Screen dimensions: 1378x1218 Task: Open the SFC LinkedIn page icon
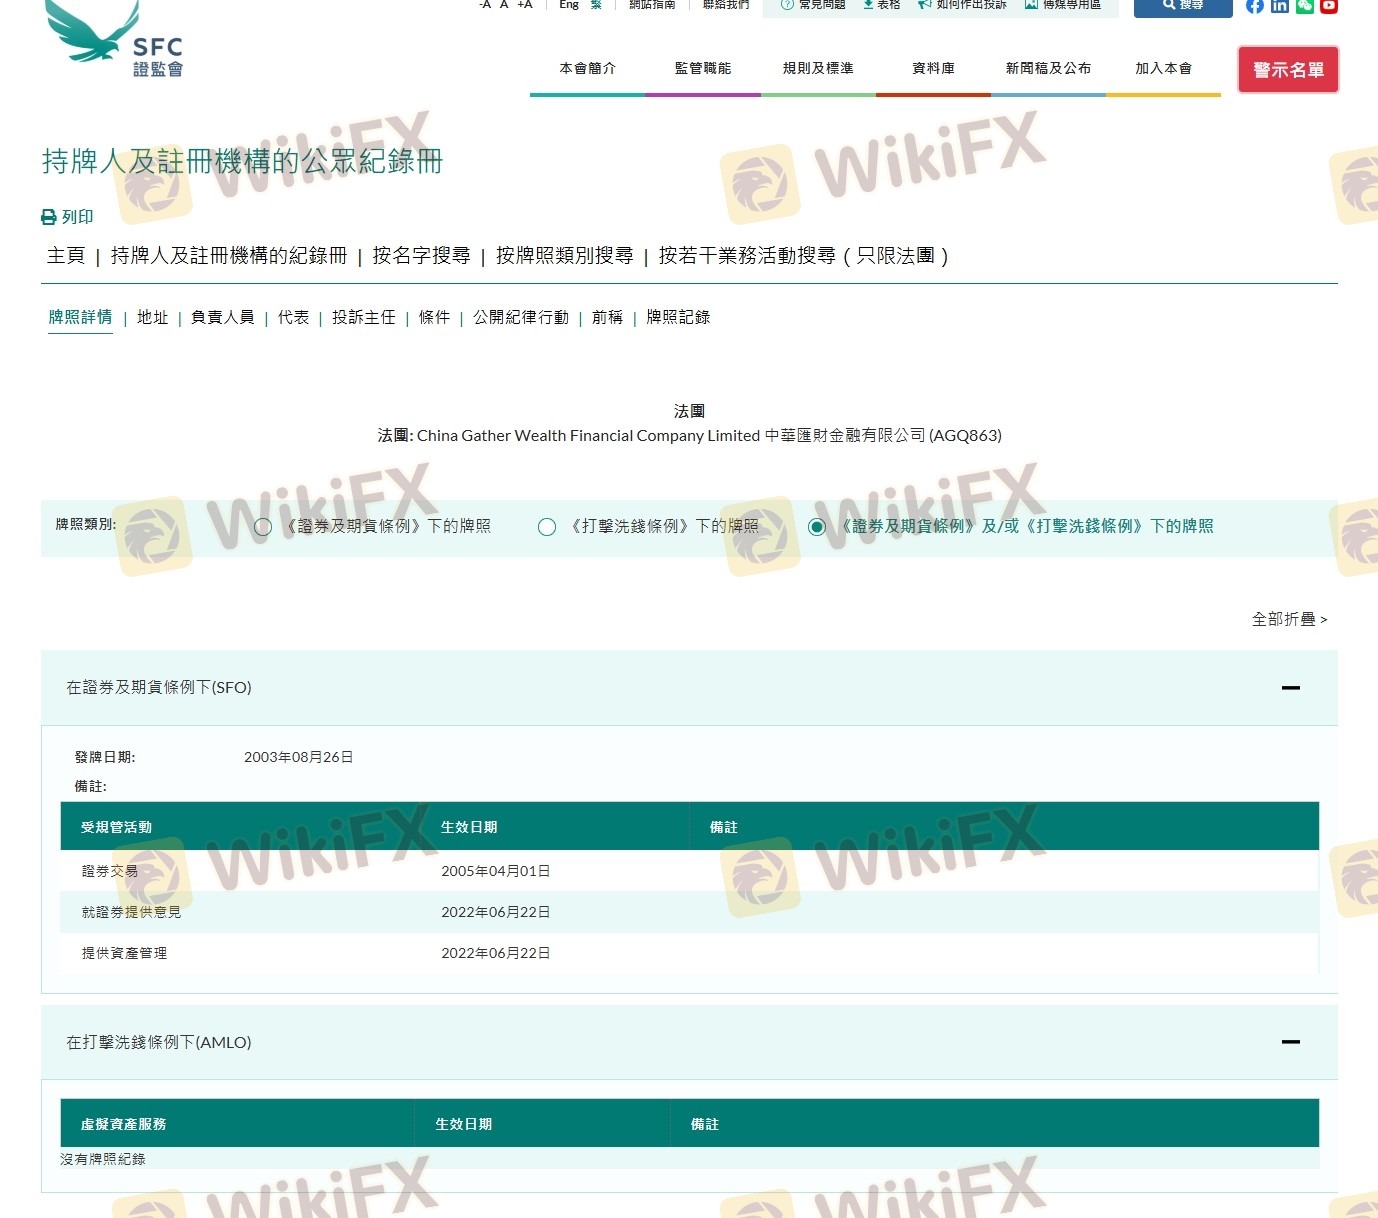1280,6
